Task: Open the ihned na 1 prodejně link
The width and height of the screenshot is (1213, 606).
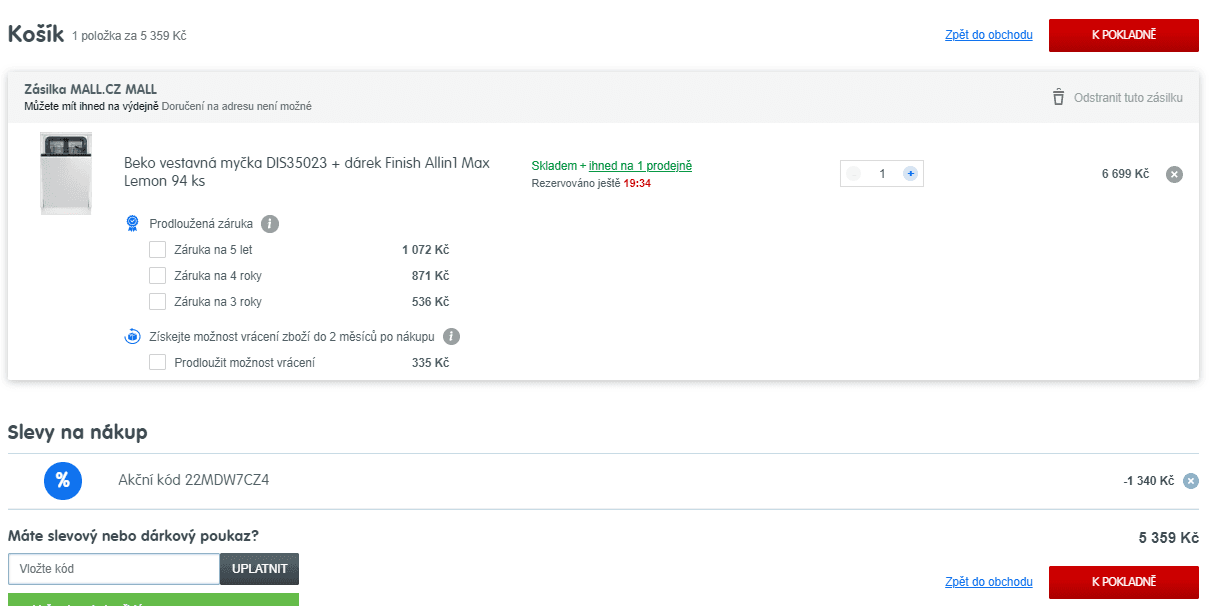Action: 640,166
